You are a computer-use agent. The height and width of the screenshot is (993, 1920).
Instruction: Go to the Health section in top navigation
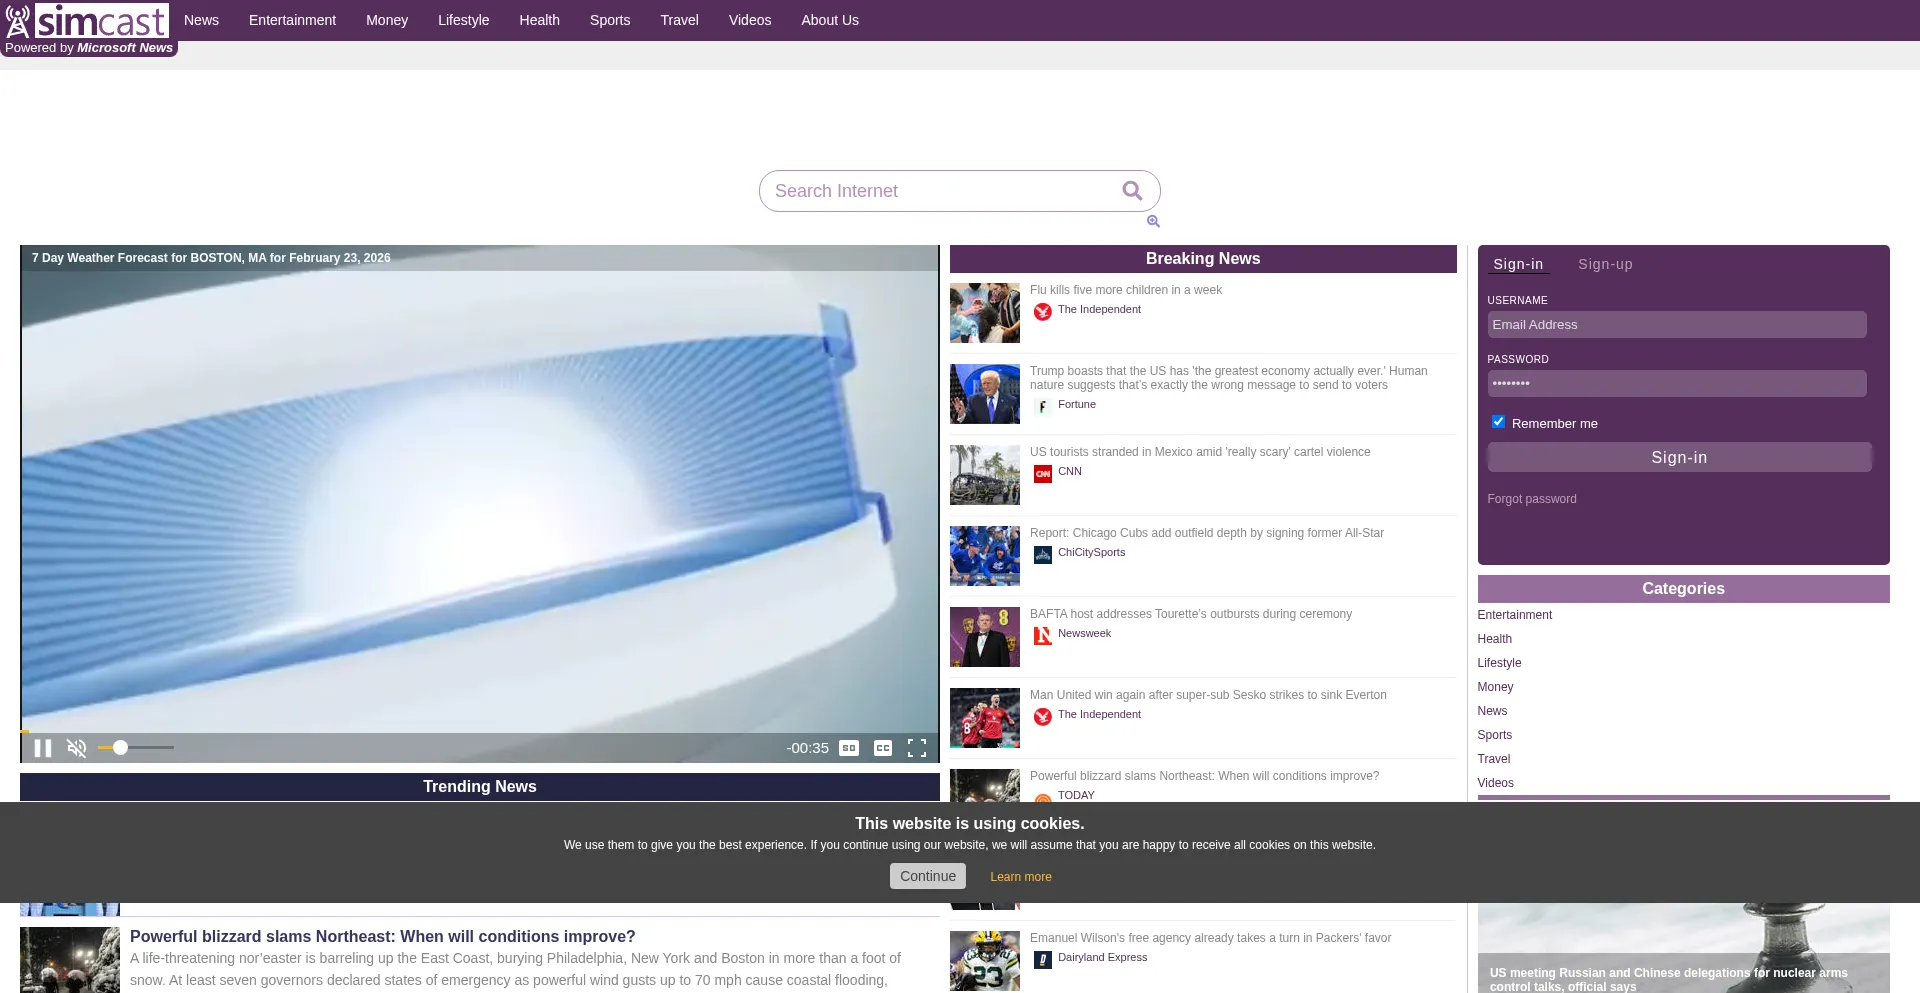539,20
